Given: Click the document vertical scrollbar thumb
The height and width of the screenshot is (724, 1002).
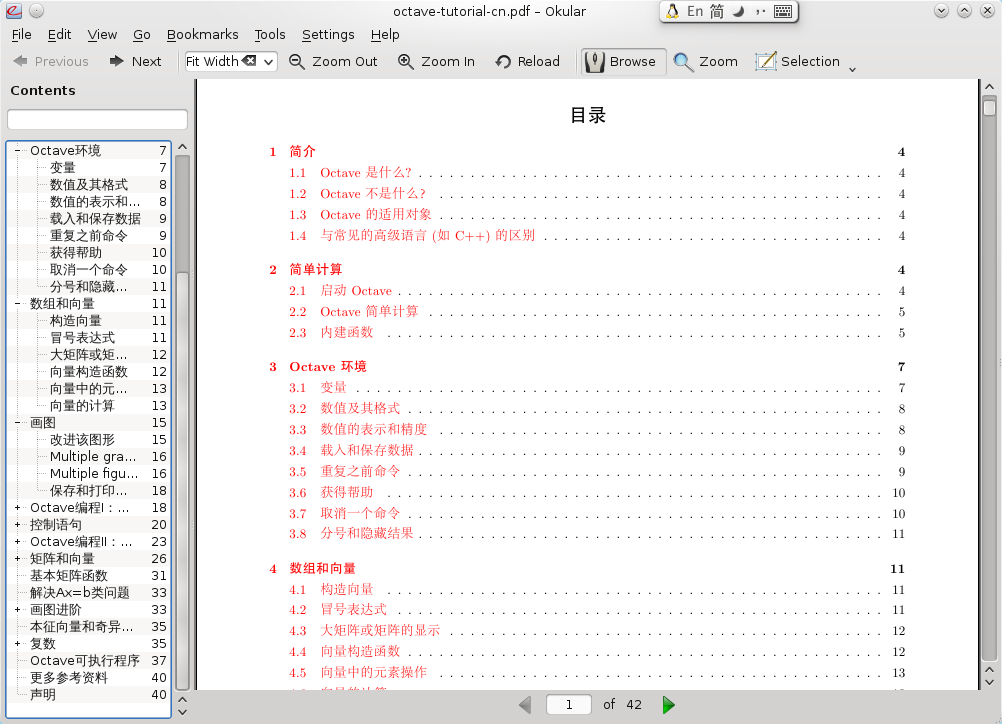Looking at the screenshot, I should 989,106.
